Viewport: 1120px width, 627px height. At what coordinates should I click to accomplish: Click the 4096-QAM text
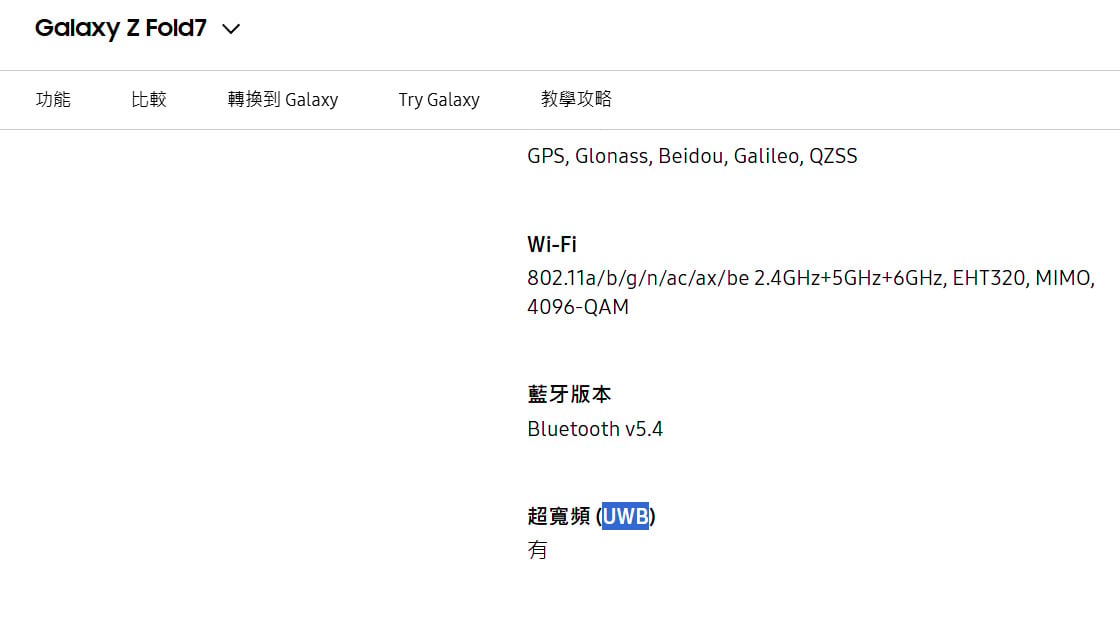coord(578,307)
